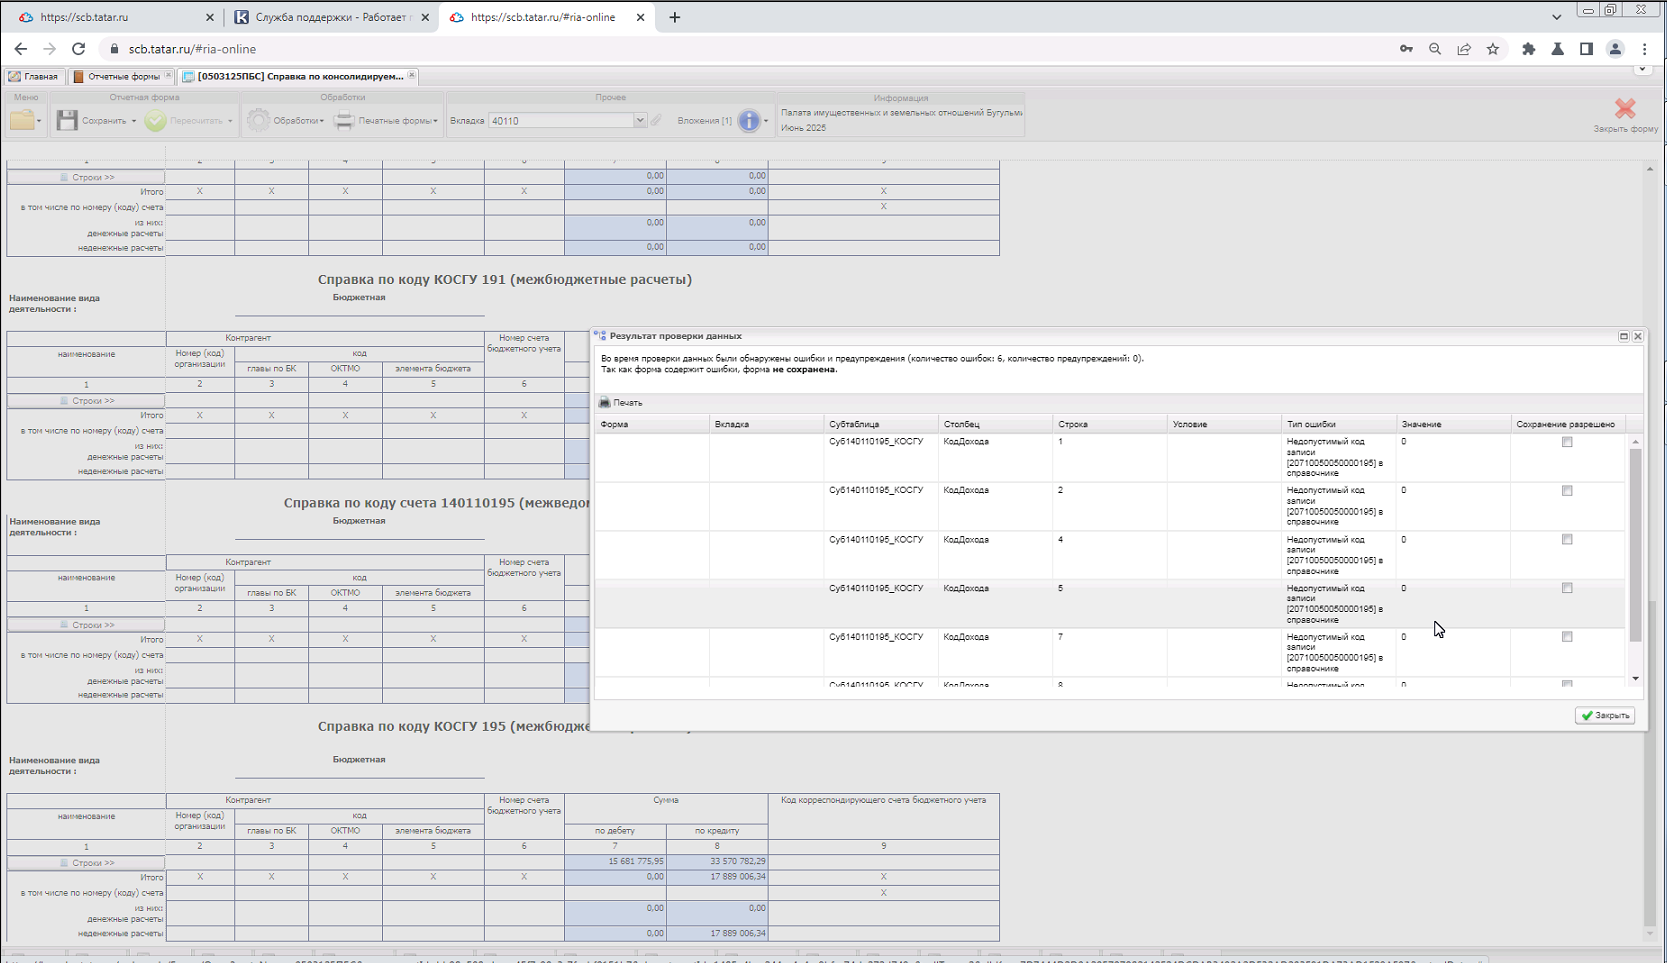Check save-allowed box for row 4

[x=1567, y=540]
